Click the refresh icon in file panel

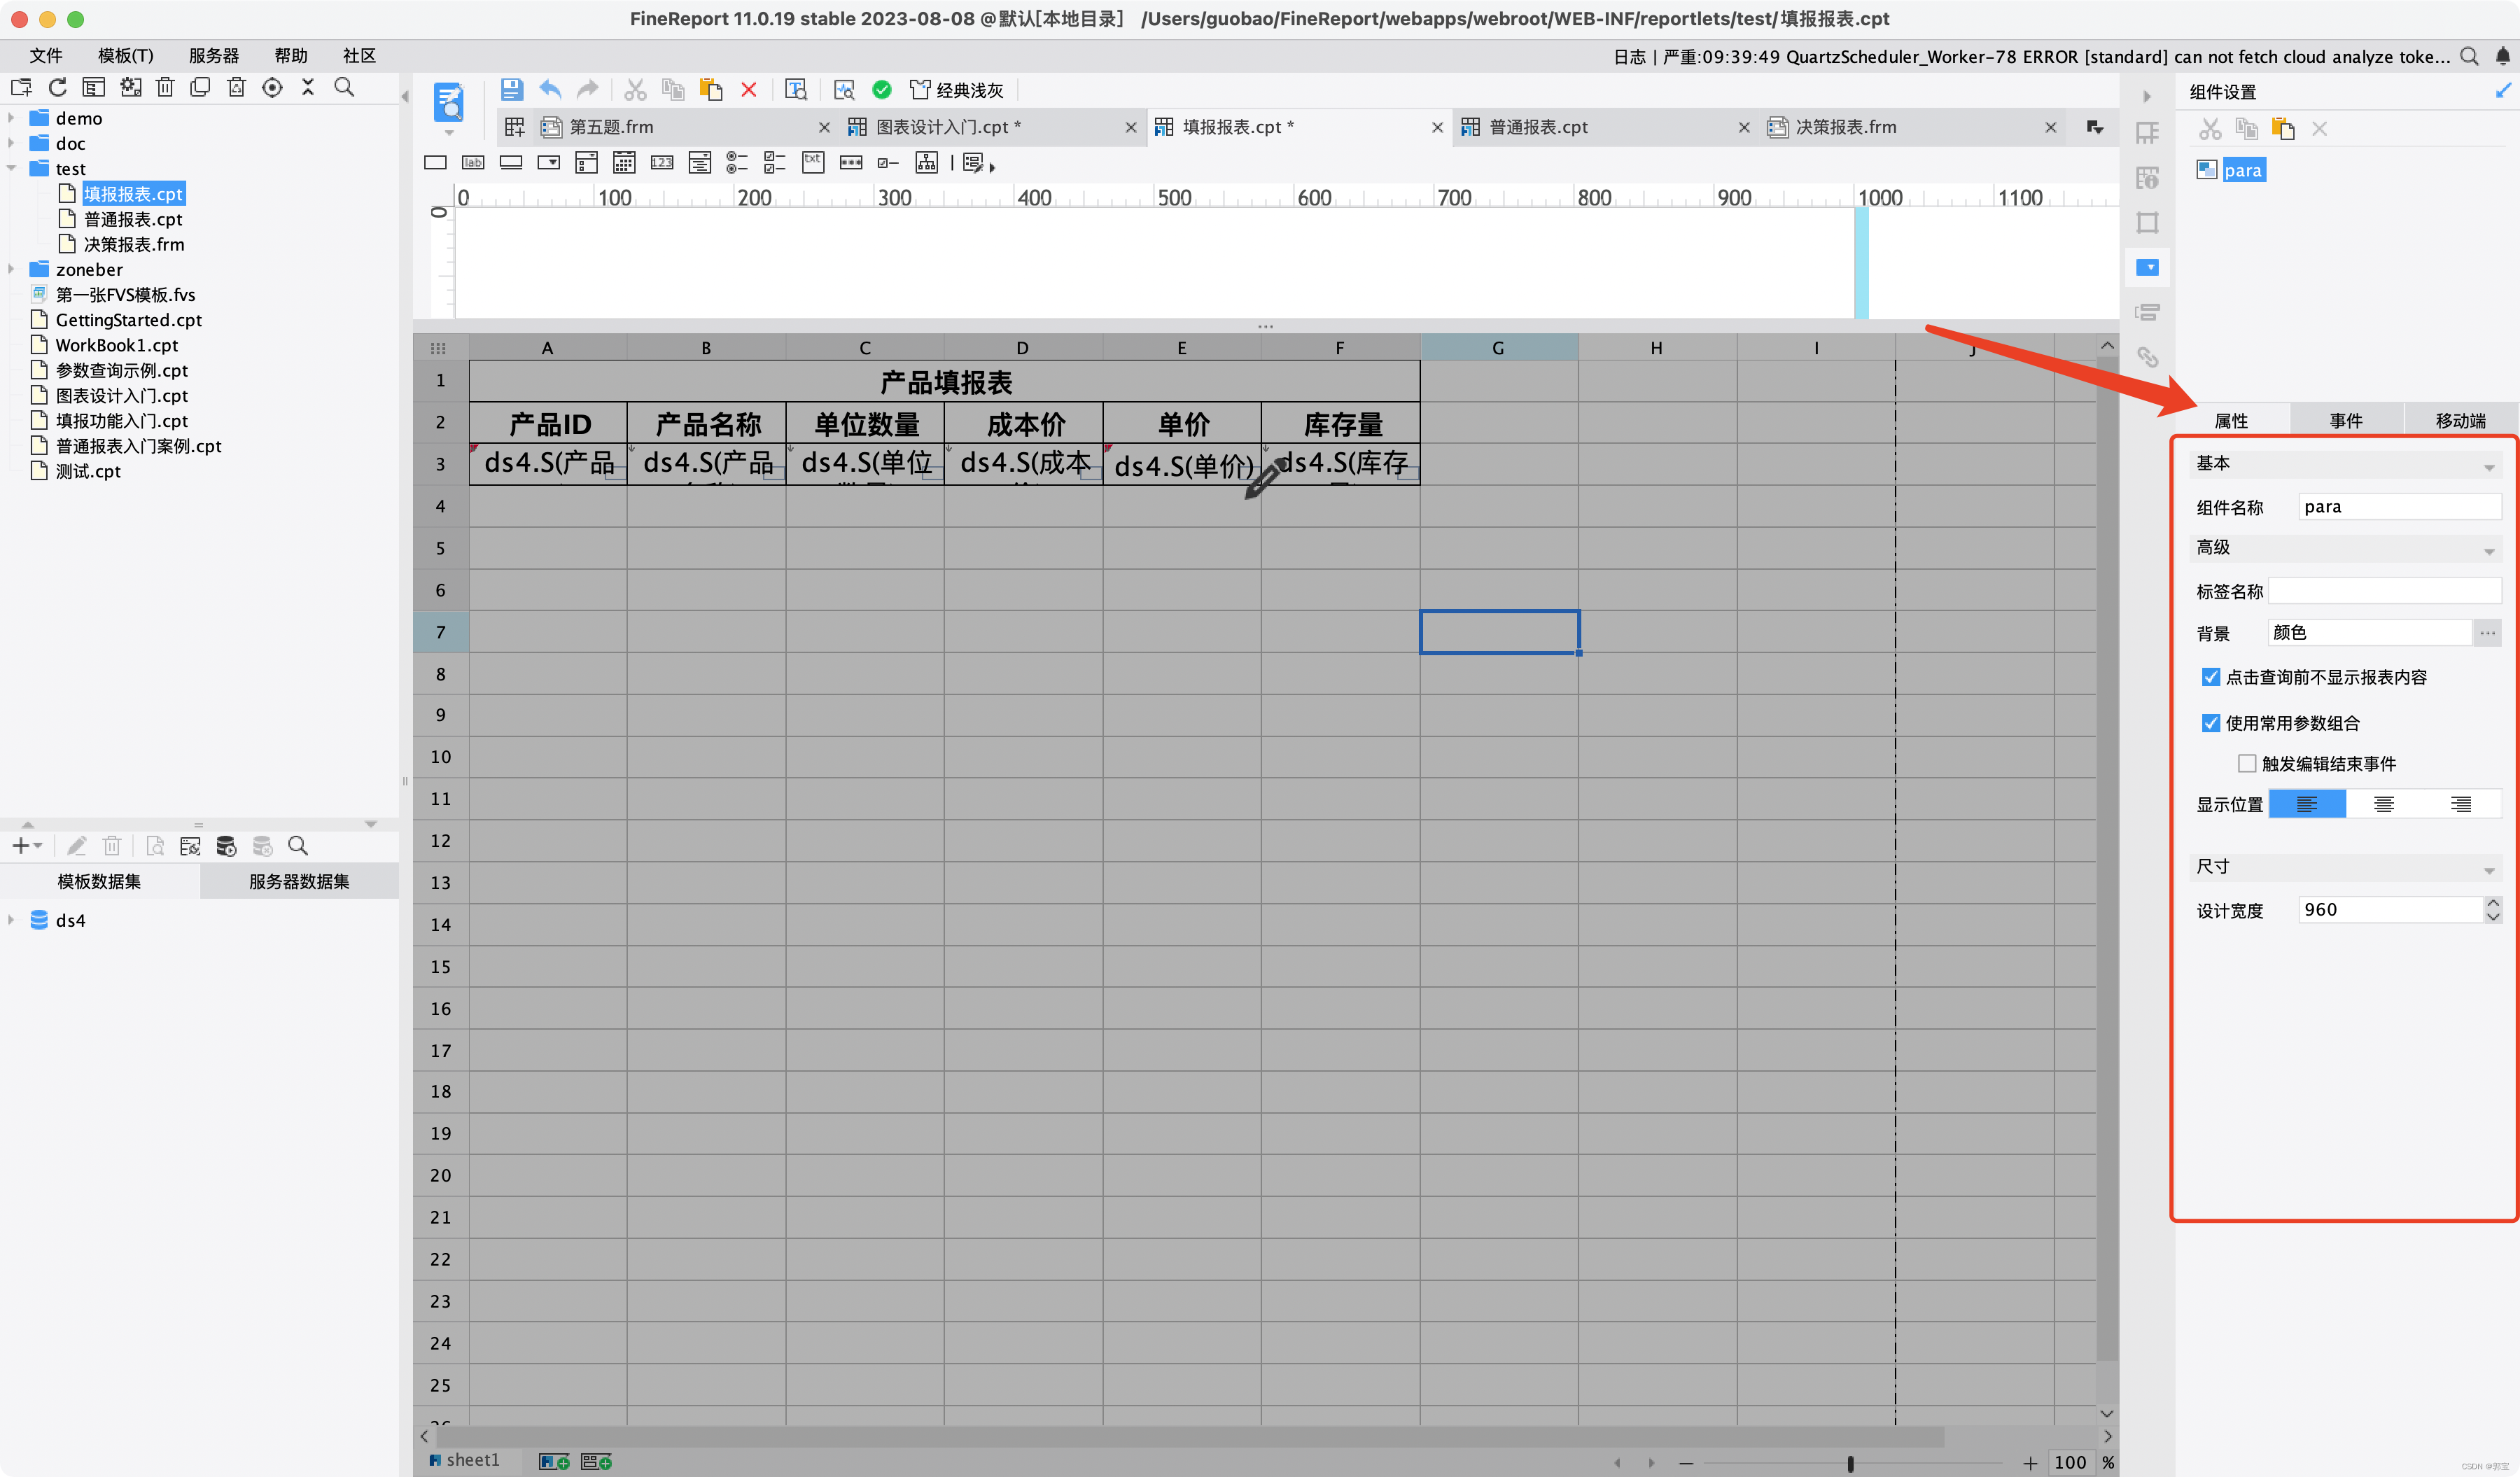click(58, 88)
